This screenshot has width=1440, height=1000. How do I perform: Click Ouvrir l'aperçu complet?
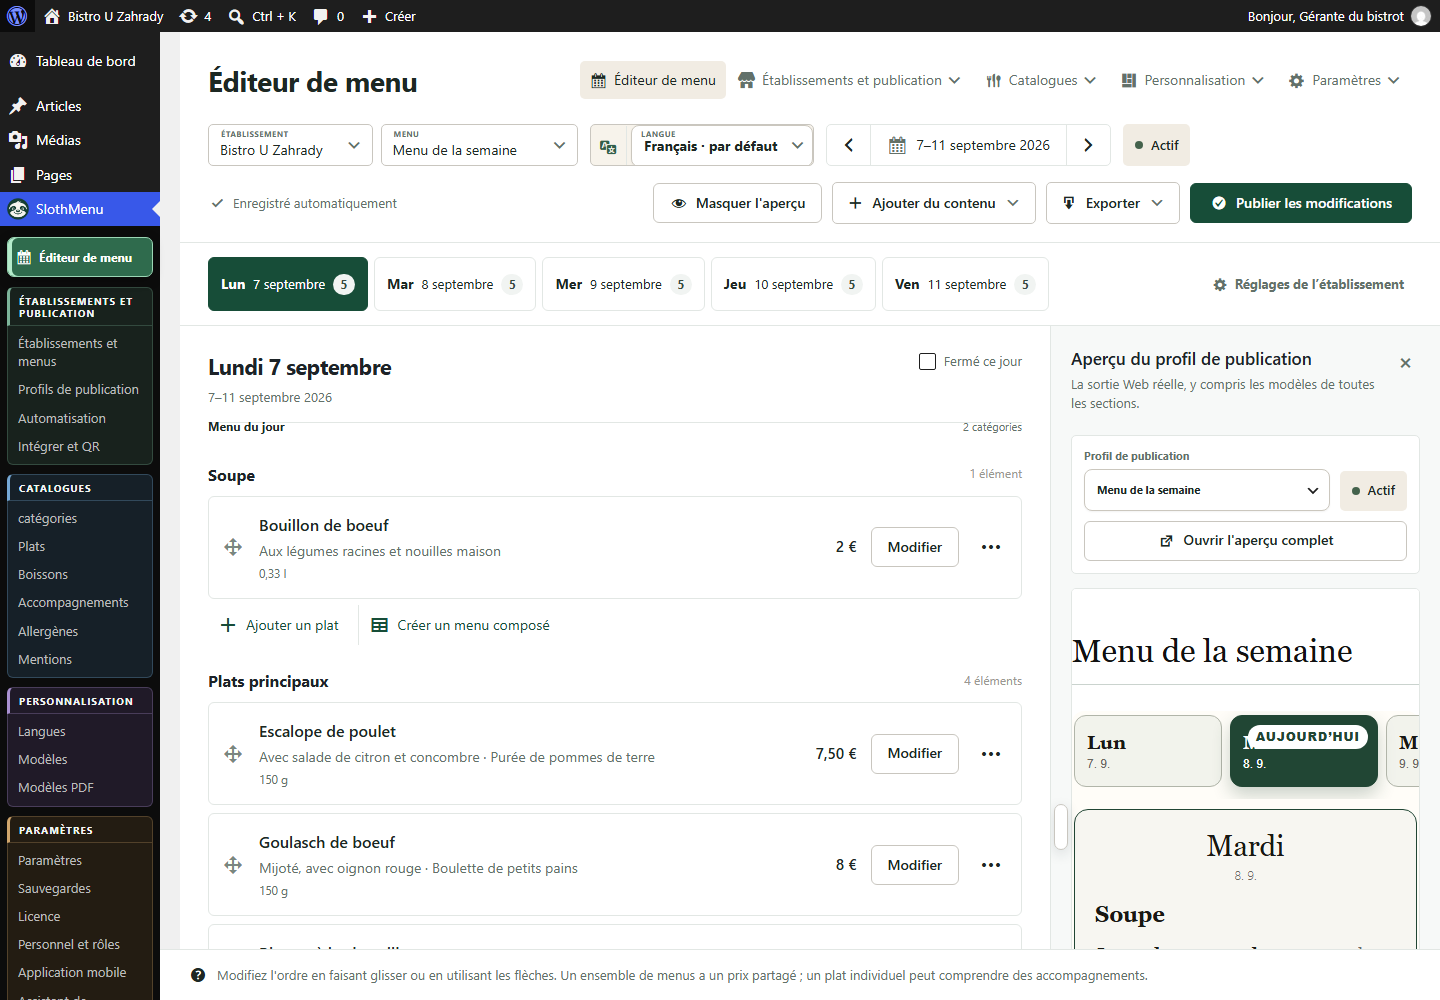tap(1245, 541)
